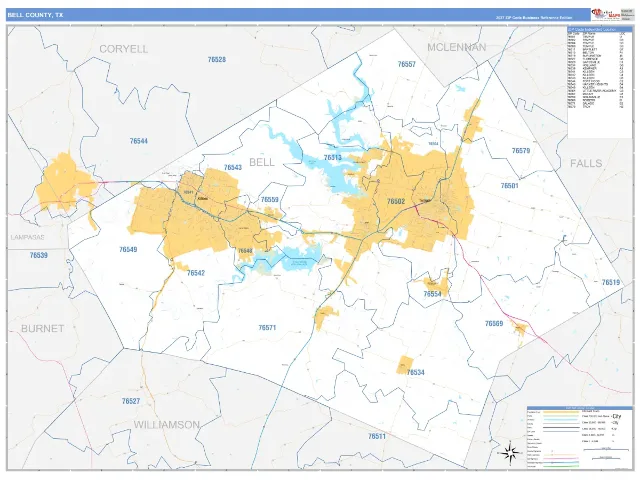The image size is (640, 480).
Task: Select ZIP code label 76539
Action: point(39,256)
